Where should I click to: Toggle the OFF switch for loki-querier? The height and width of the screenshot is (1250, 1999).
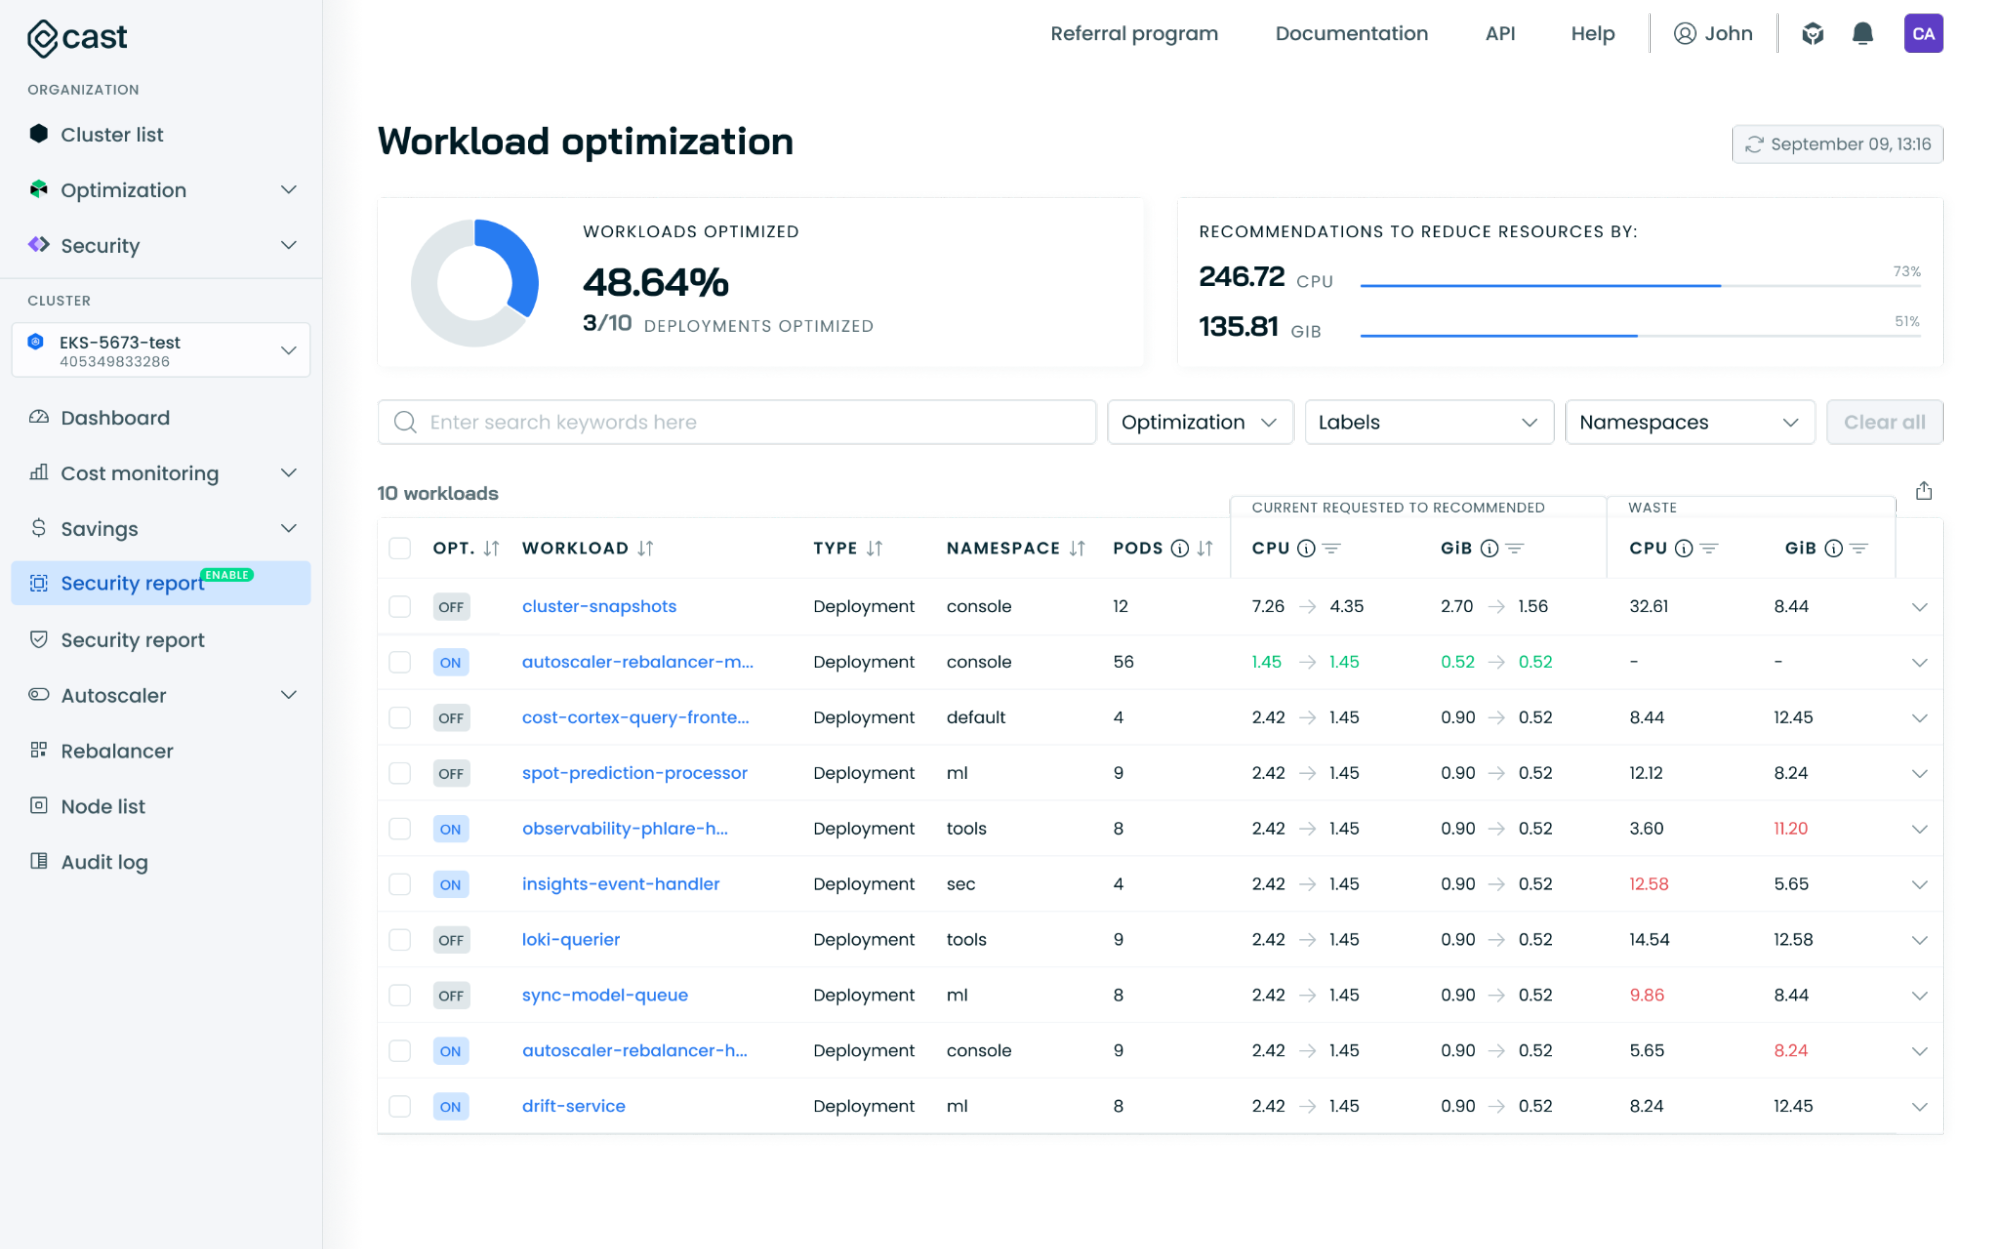(x=451, y=940)
